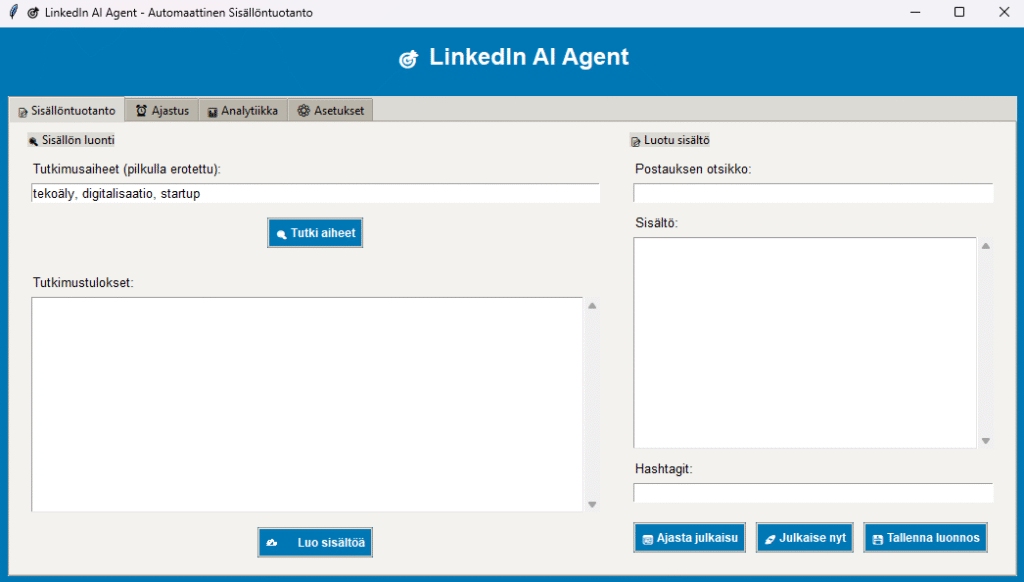The image size is (1024, 582).
Task: Click the magnifier icon on Tutki aiheet button
Action: [x=281, y=234]
